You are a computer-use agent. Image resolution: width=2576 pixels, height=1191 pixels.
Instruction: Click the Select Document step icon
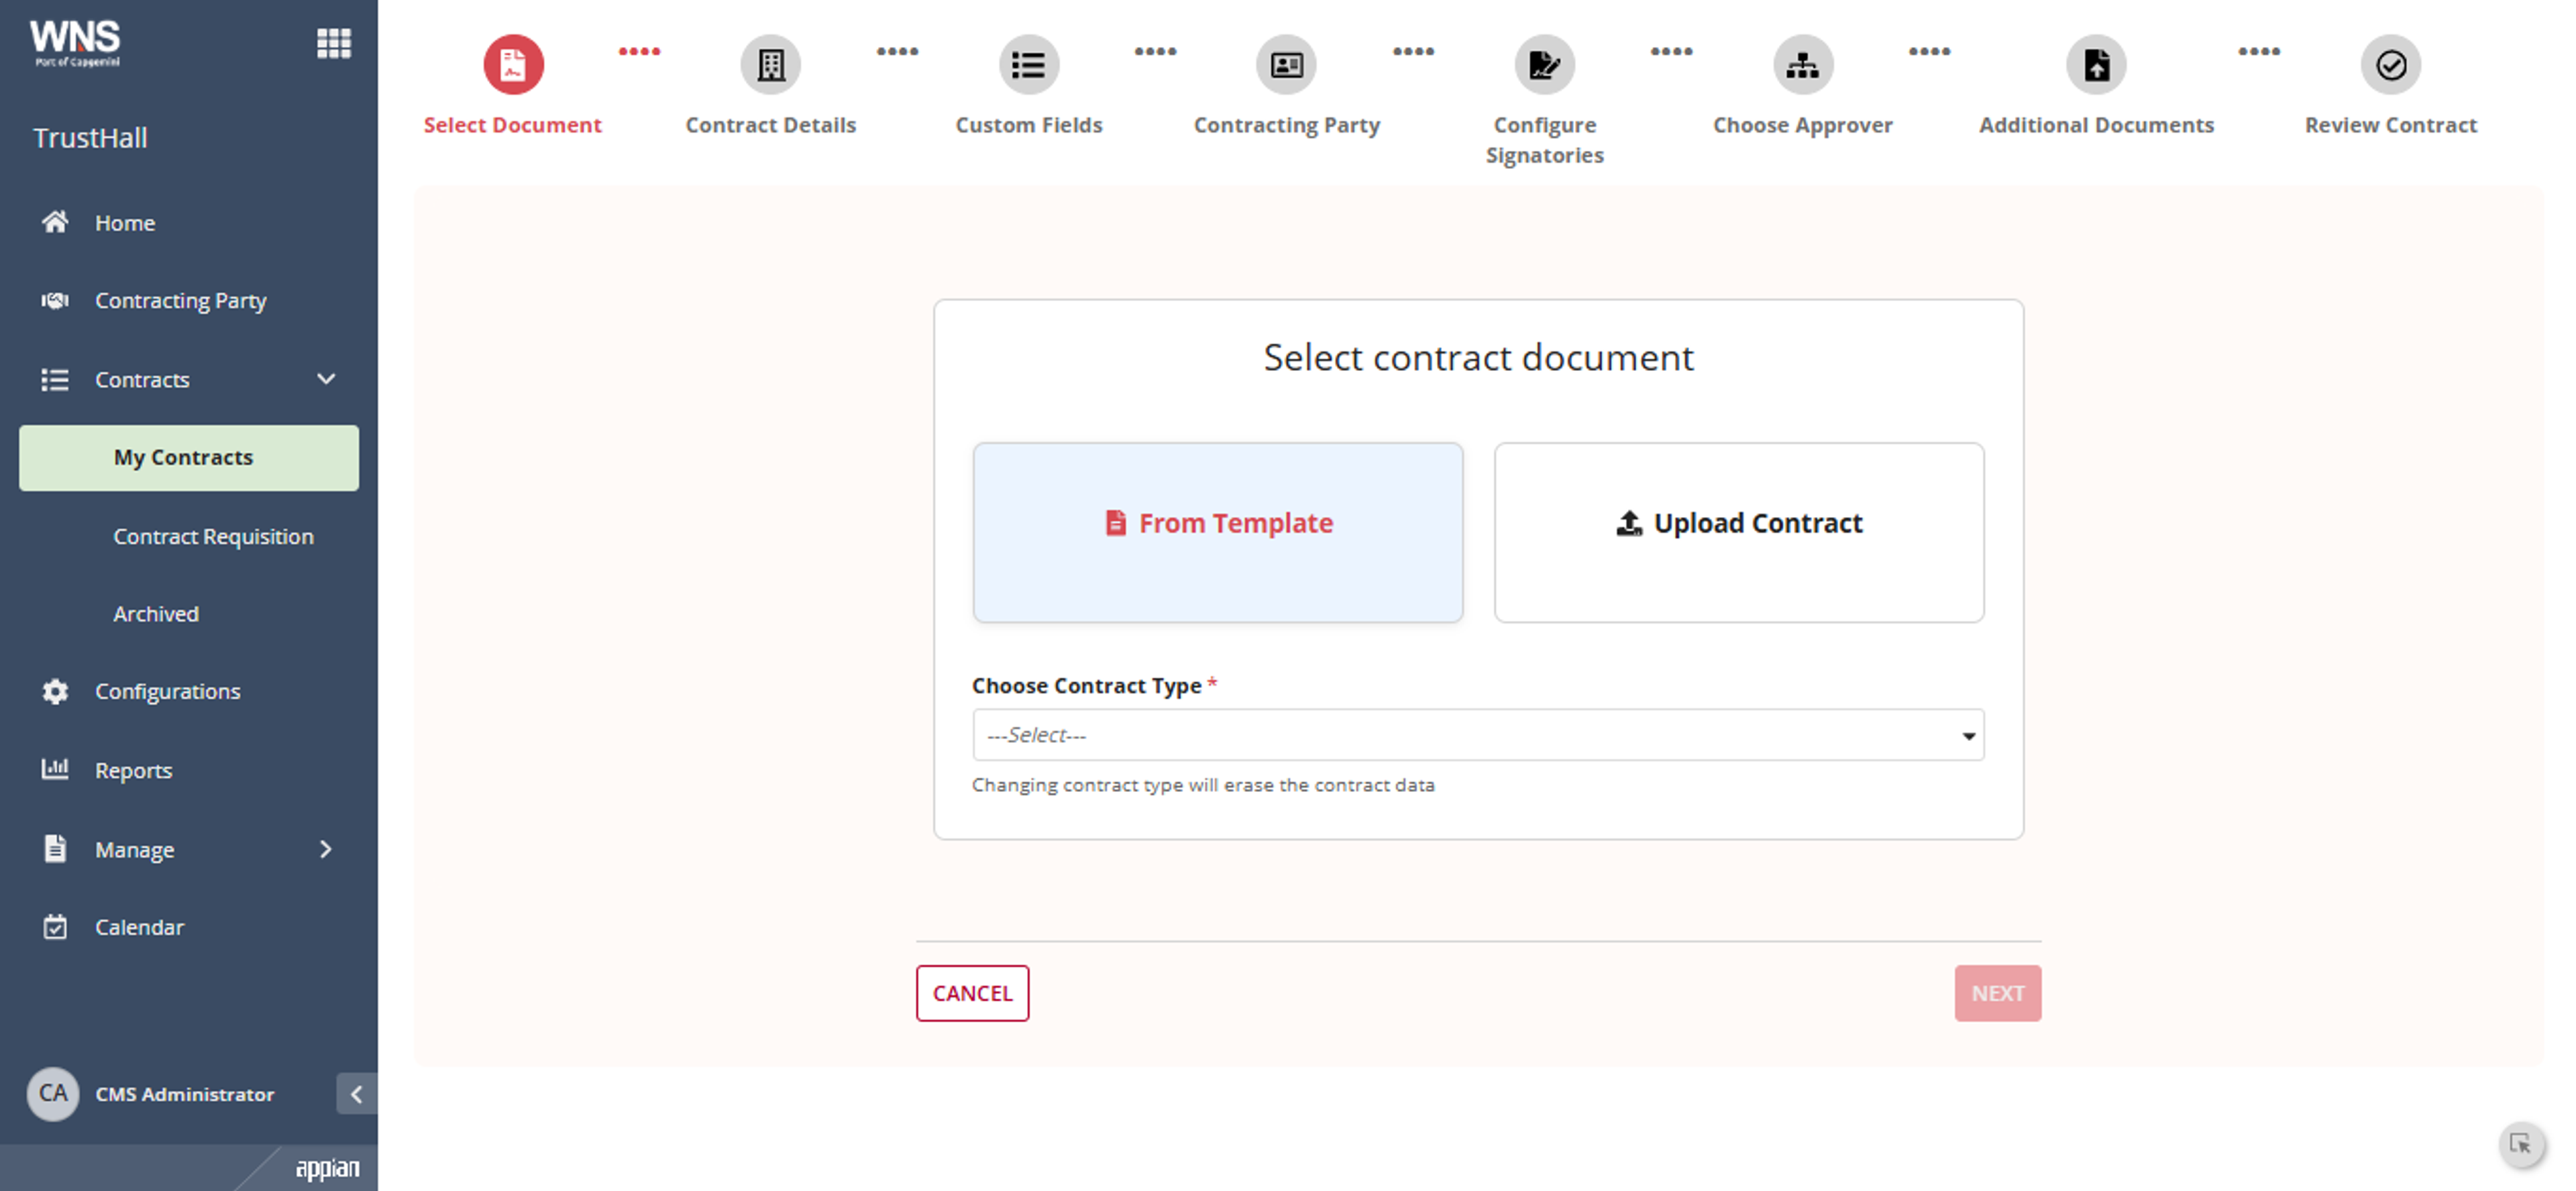(513, 65)
